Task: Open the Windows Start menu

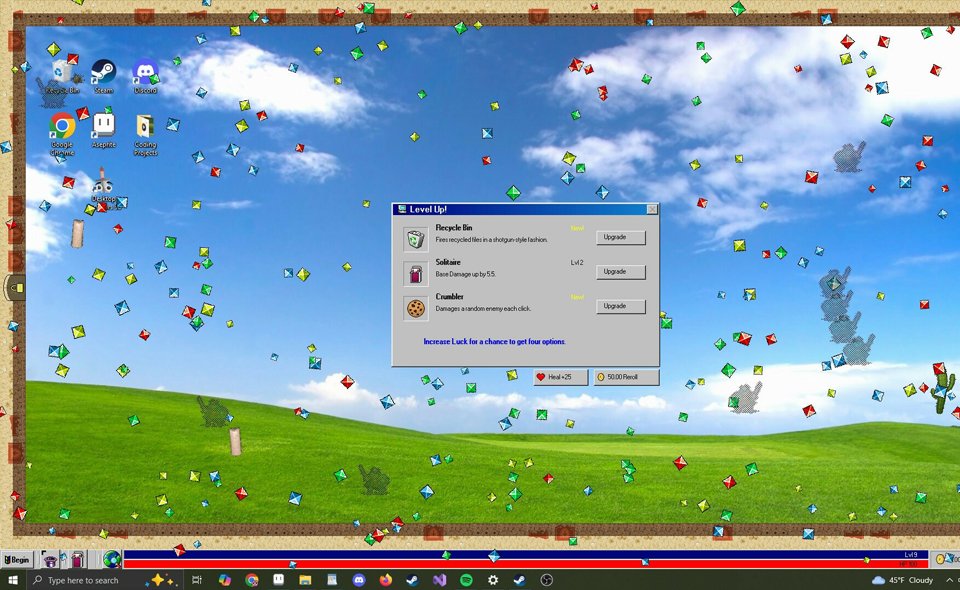Action: (x=12, y=580)
